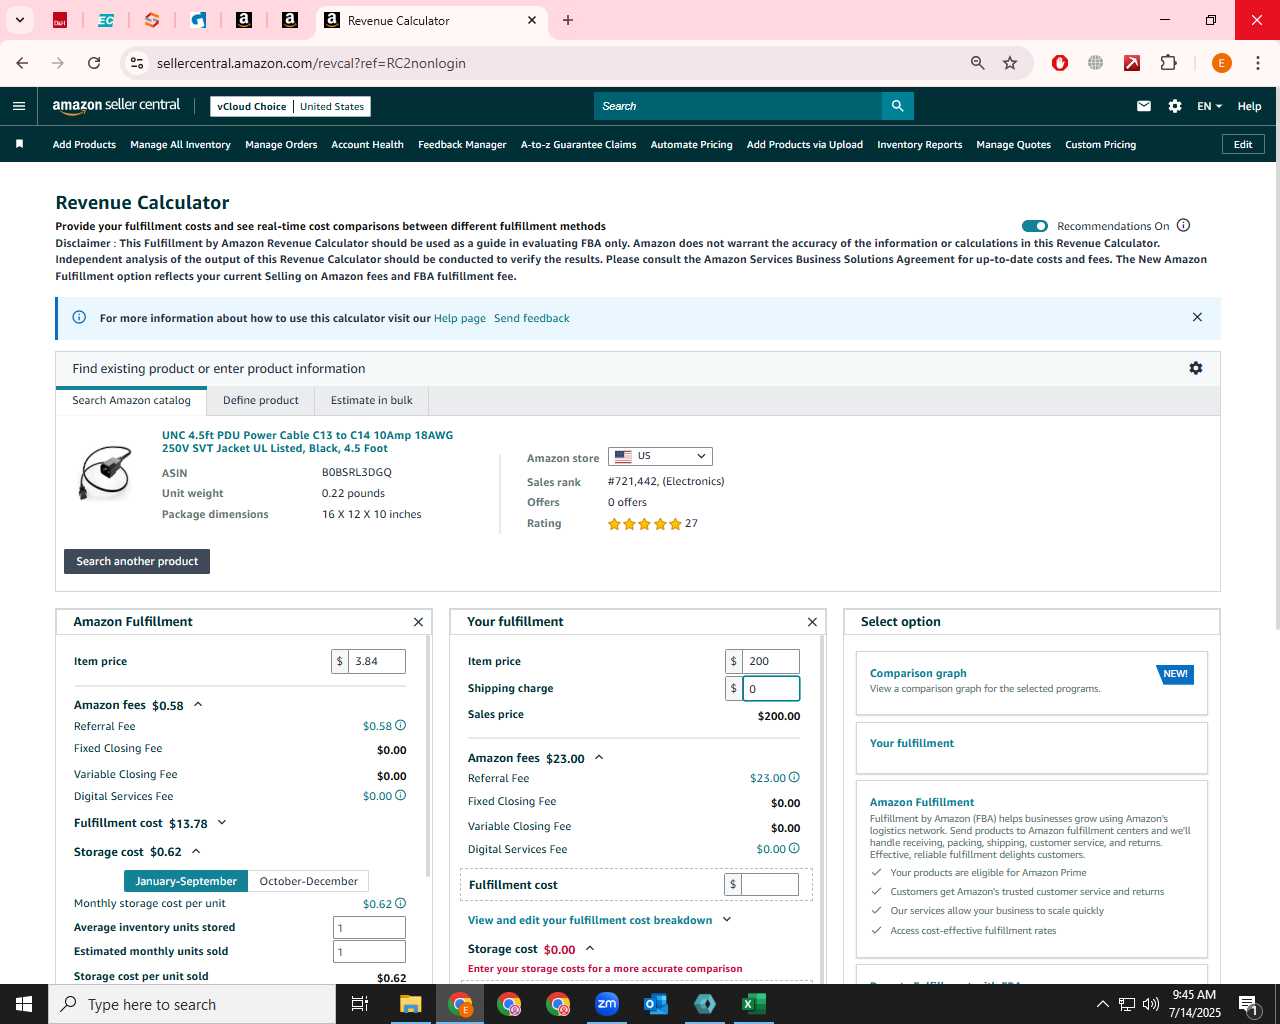The width and height of the screenshot is (1280, 1024).
Task: Click Your fulfillment Digital Services Fee info icon
Action: pyautogui.click(x=794, y=848)
